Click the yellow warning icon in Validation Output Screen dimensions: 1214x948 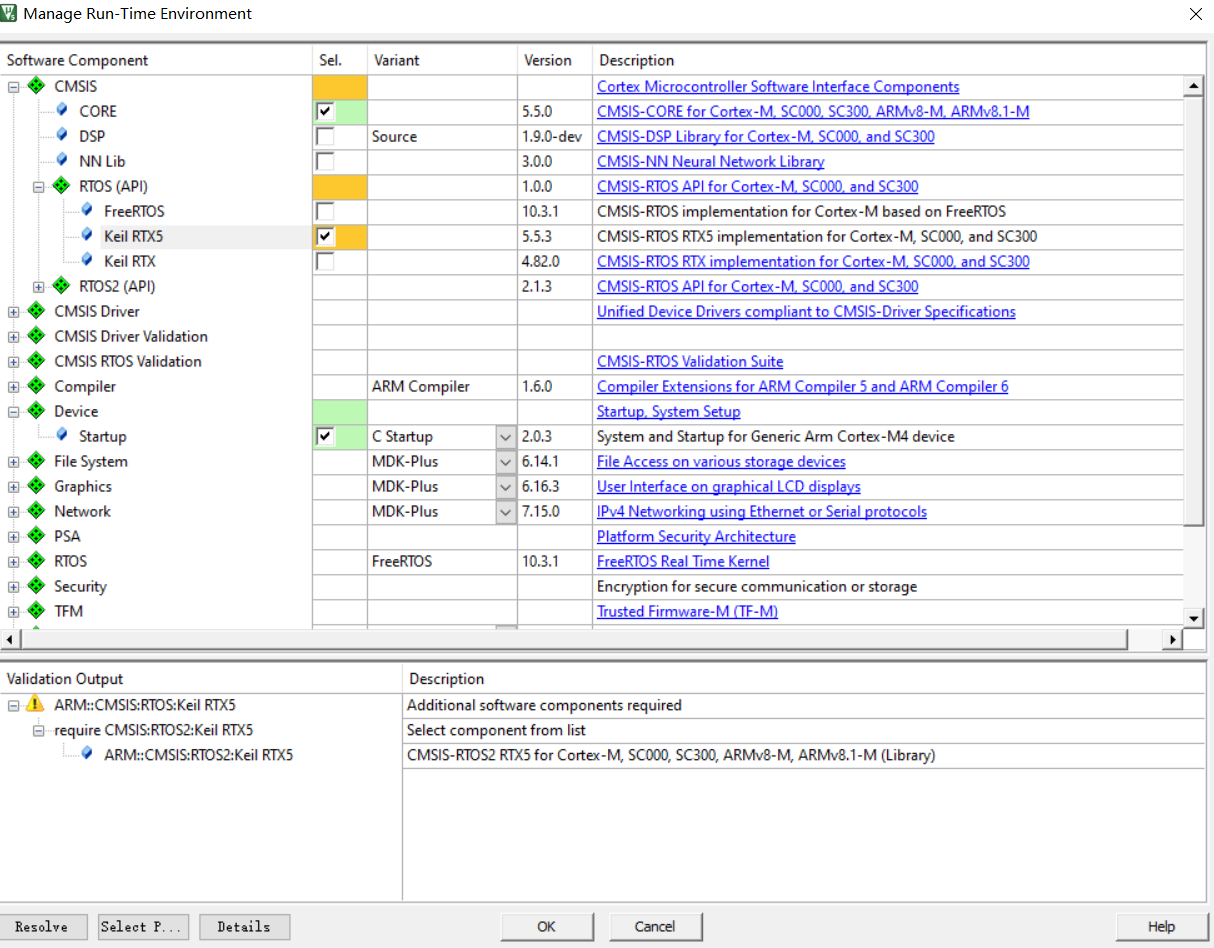click(36, 704)
